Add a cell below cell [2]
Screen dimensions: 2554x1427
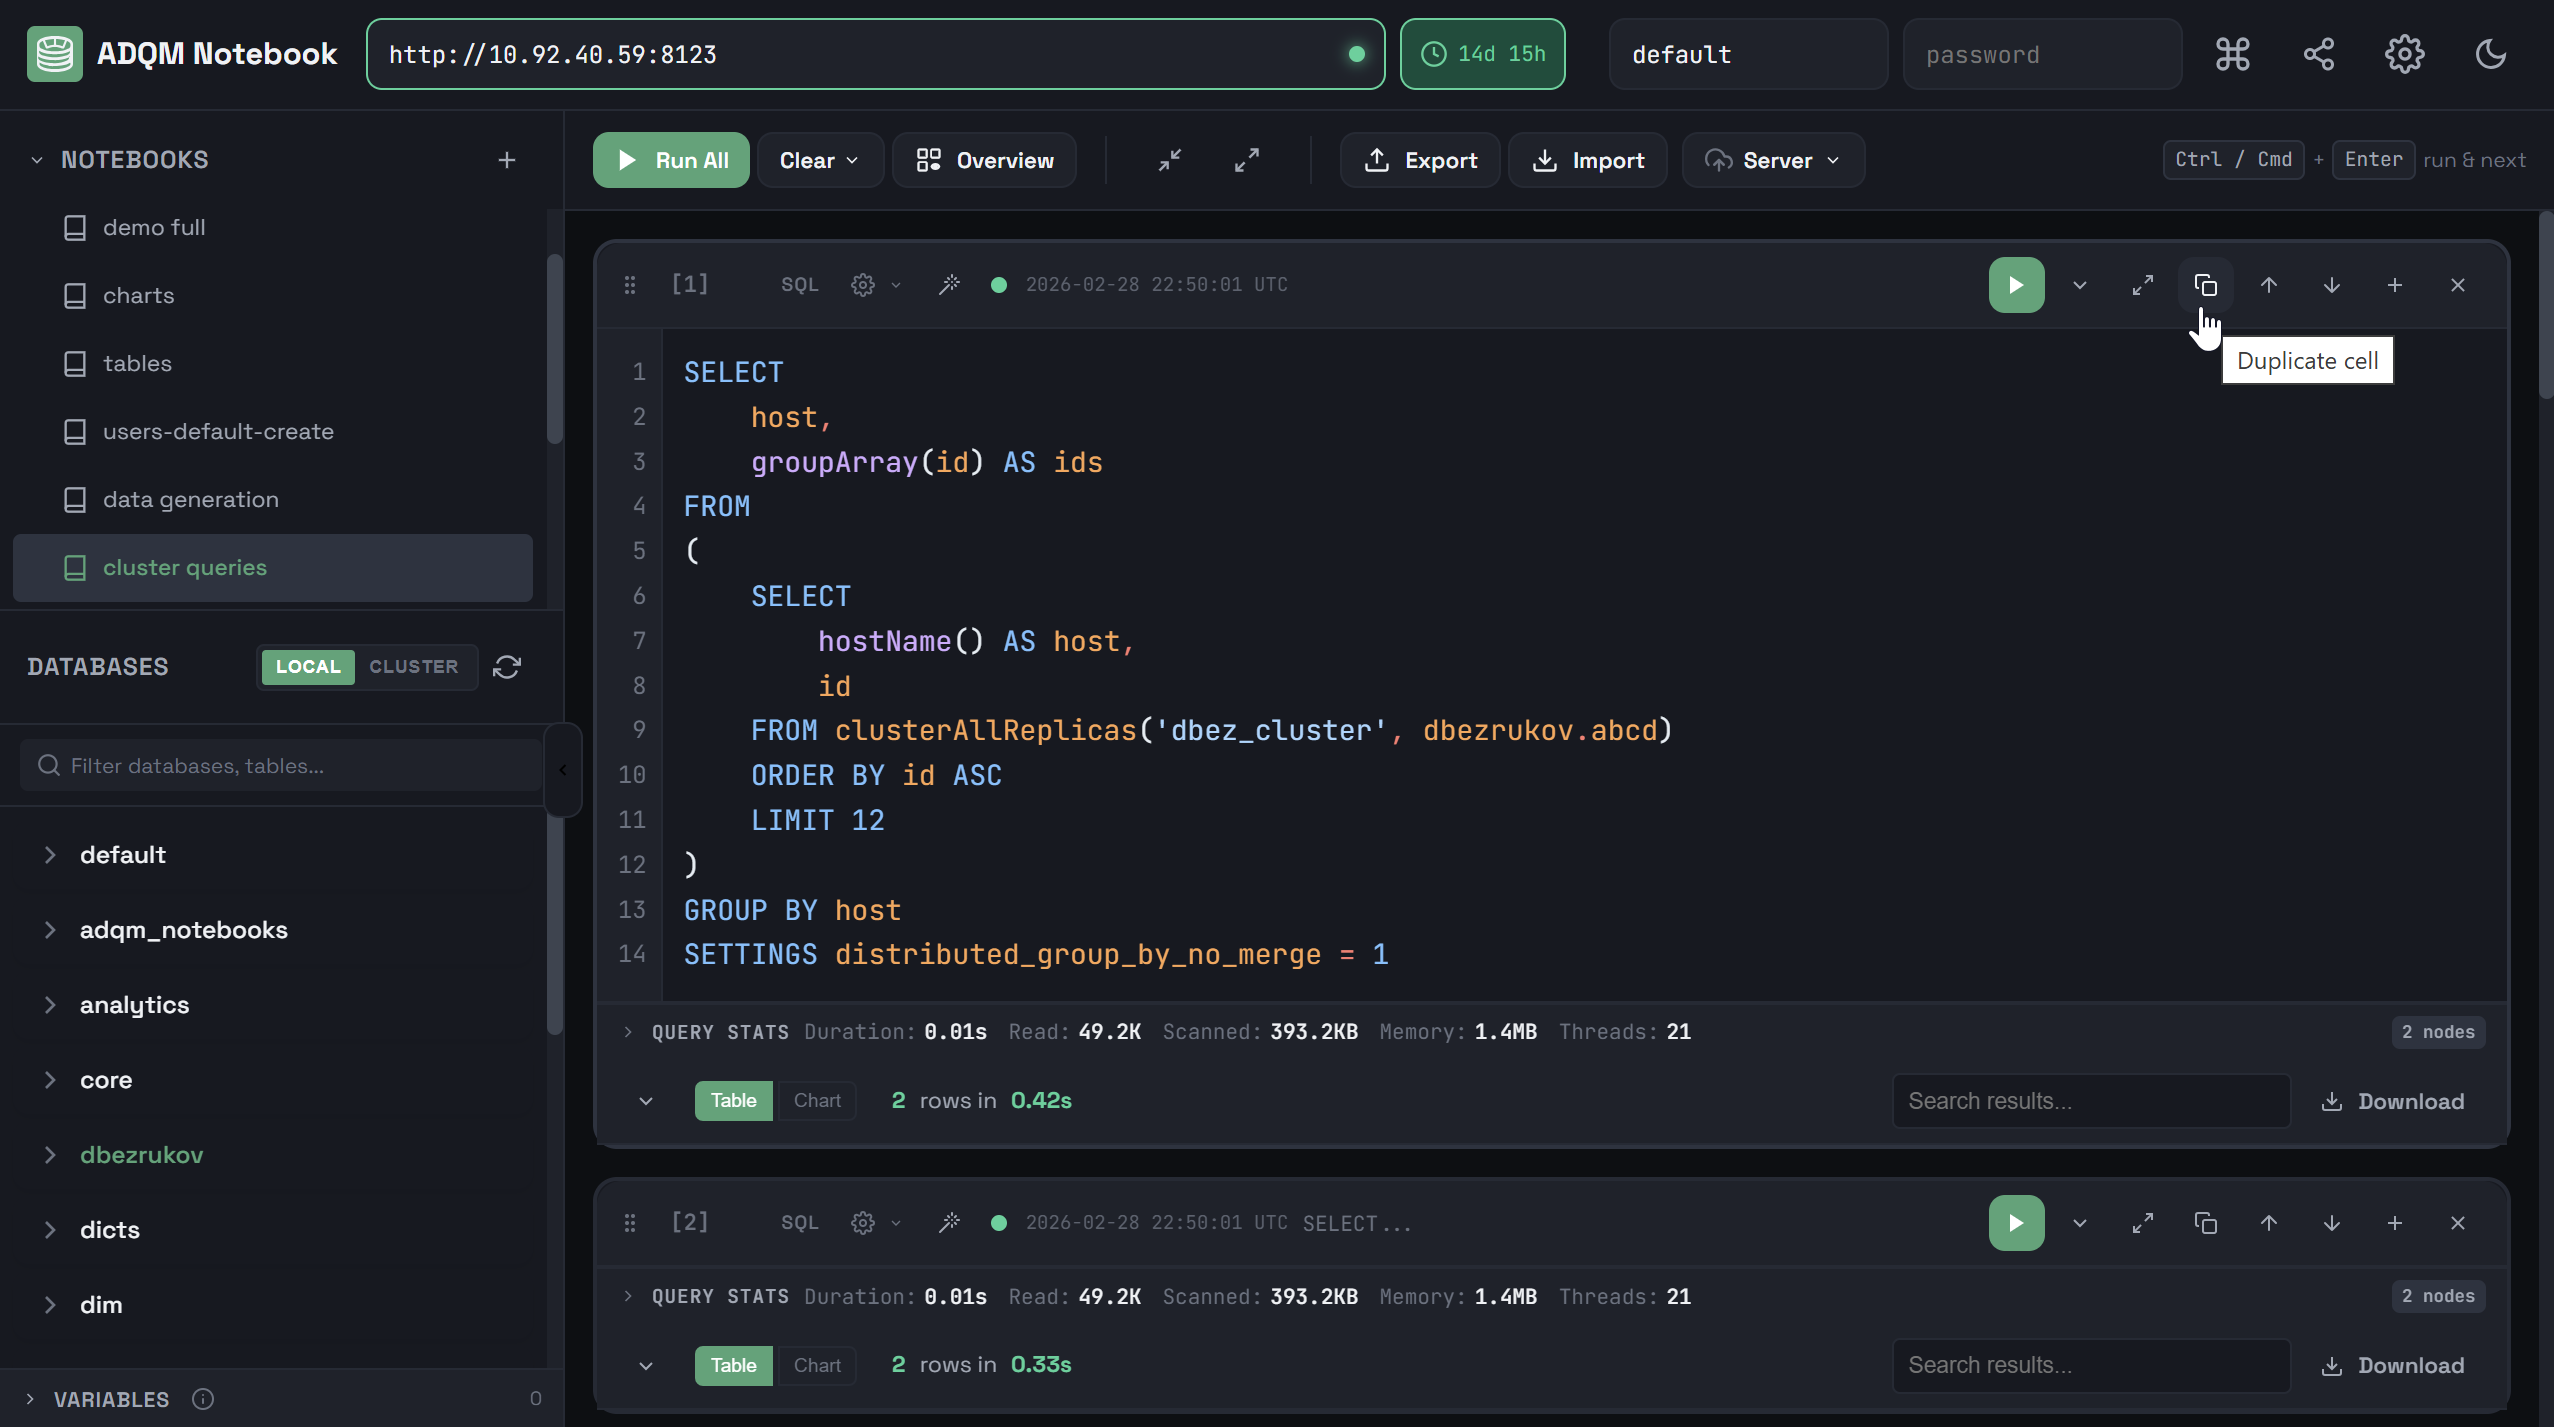[x=2394, y=1223]
